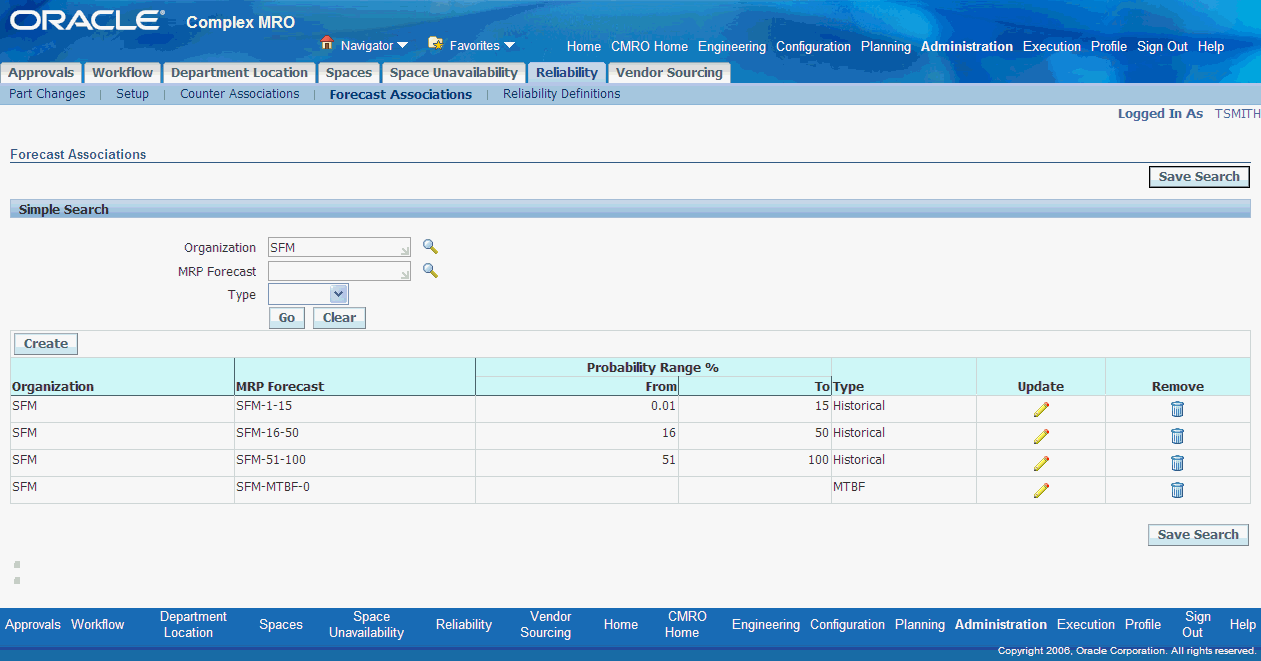Click the trash remove icon for SFM-MTBF-0
The height and width of the screenshot is (661, 1261).
pyautogui.click(x=1177, y=490)
